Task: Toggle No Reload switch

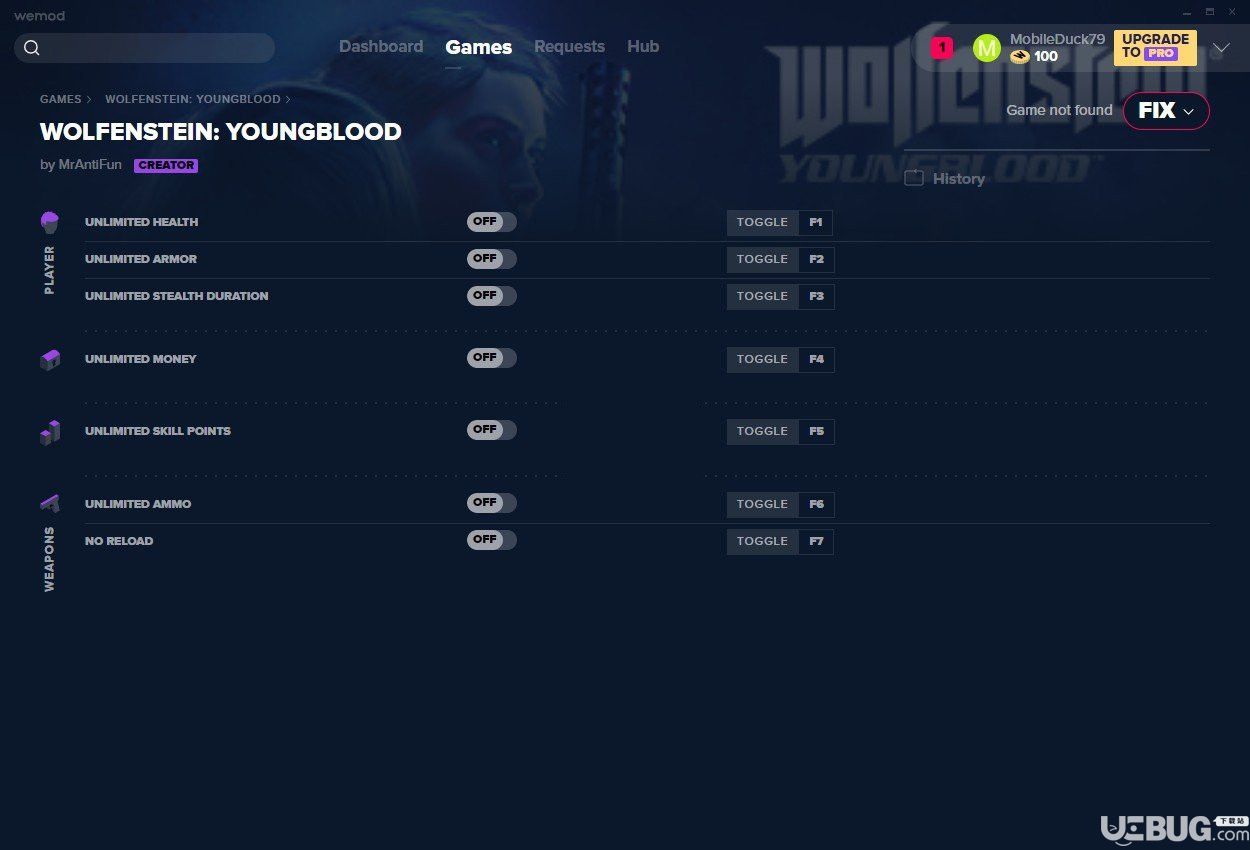Action: (x=492, y=540)
